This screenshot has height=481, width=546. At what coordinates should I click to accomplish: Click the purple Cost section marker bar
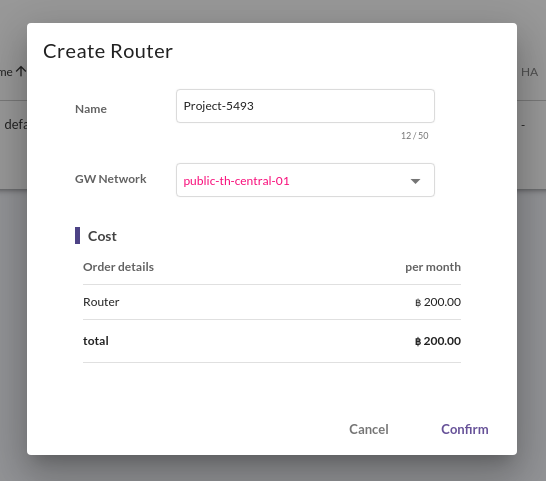point(77,235)
